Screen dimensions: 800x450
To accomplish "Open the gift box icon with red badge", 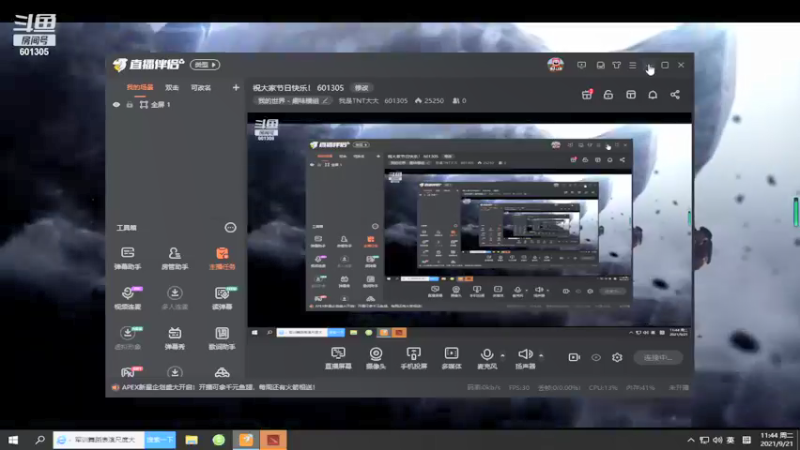I will click(587, 94).
